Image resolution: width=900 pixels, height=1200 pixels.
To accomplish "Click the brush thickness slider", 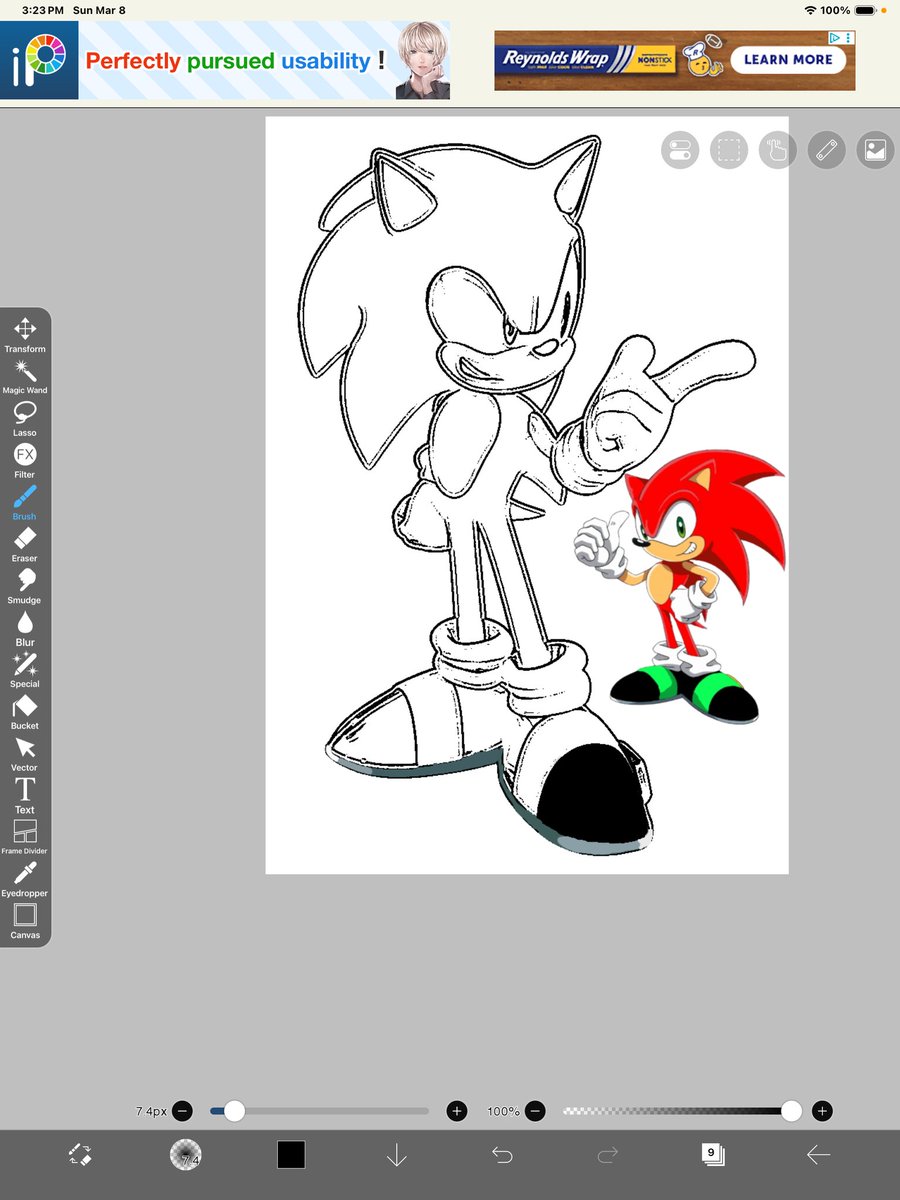I will coord(319,1111).
